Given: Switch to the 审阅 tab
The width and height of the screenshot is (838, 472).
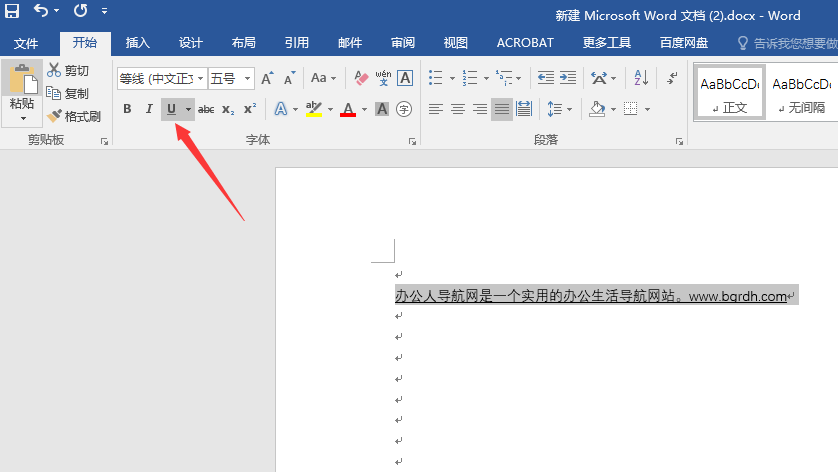Looking at the screenshot, I should point(402,43).
